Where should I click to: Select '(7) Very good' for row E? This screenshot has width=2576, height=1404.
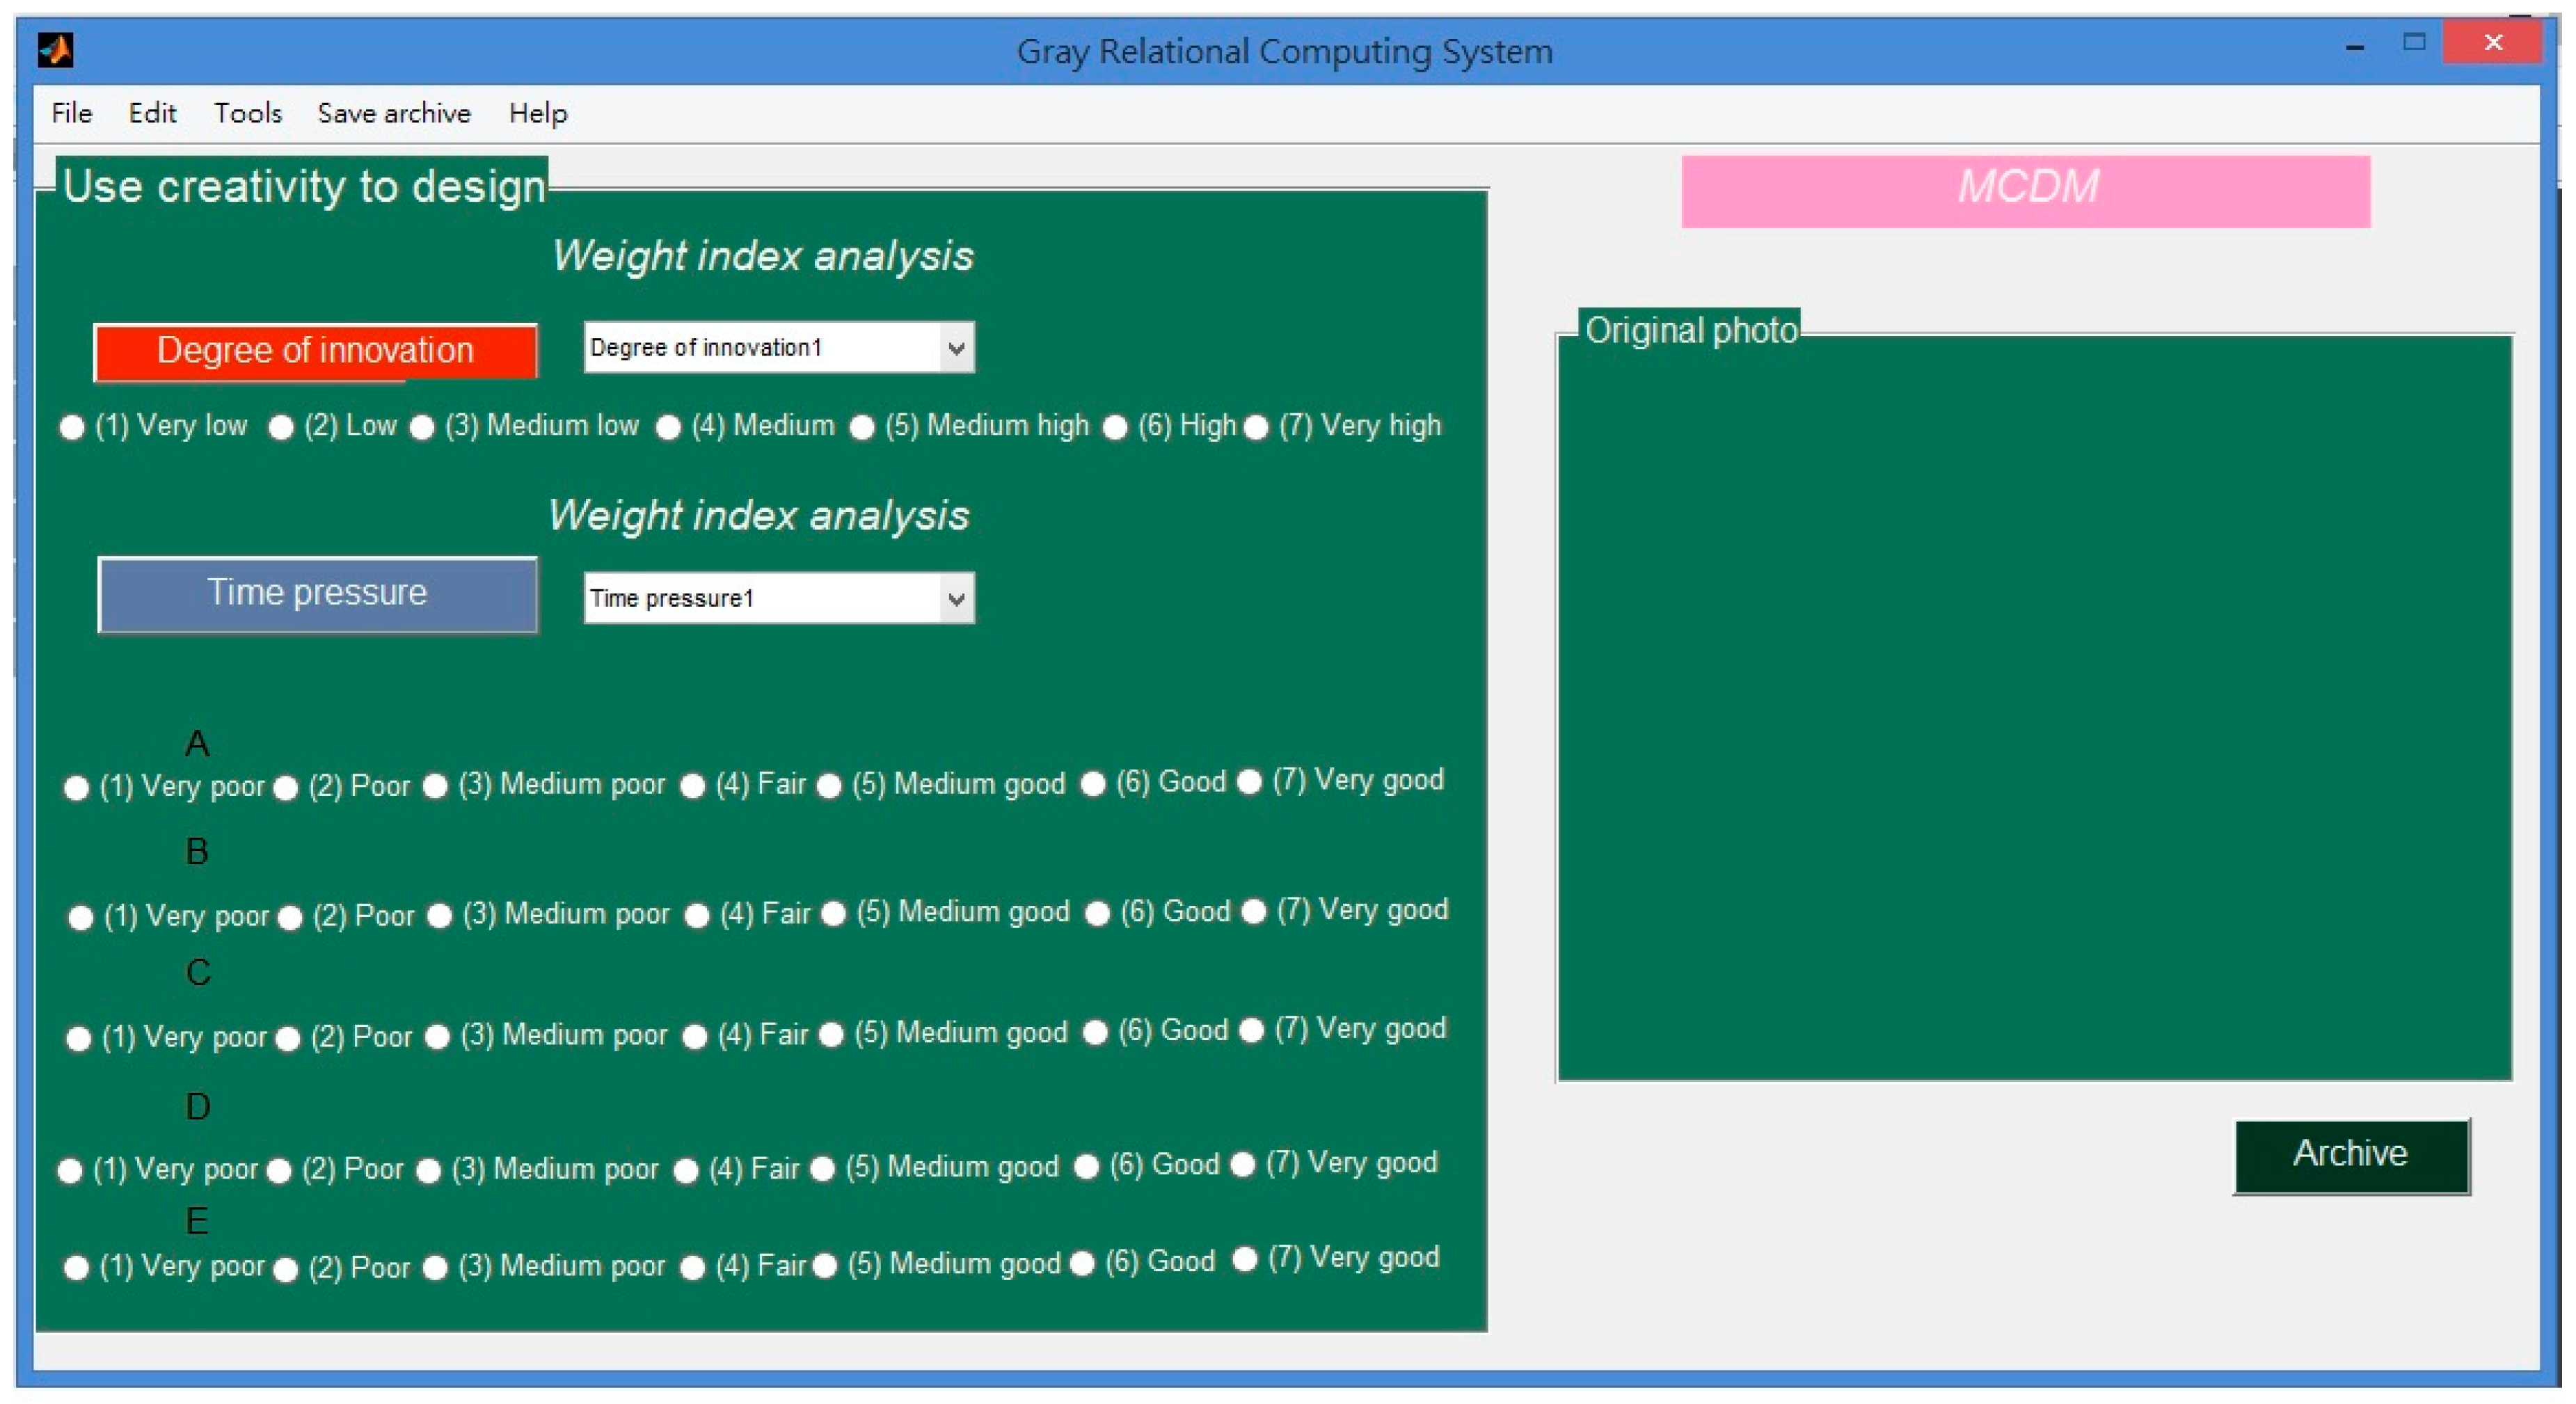click(1244, 1259)
